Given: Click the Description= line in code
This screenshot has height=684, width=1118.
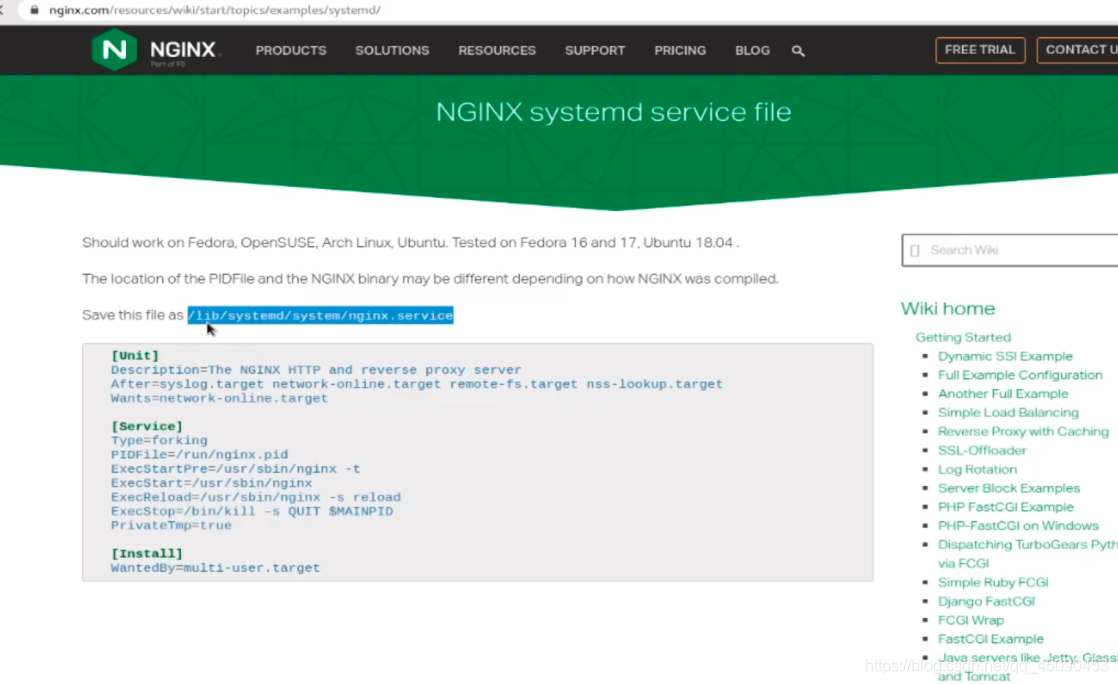Looking at the screenshot, I should coord(316,369).
